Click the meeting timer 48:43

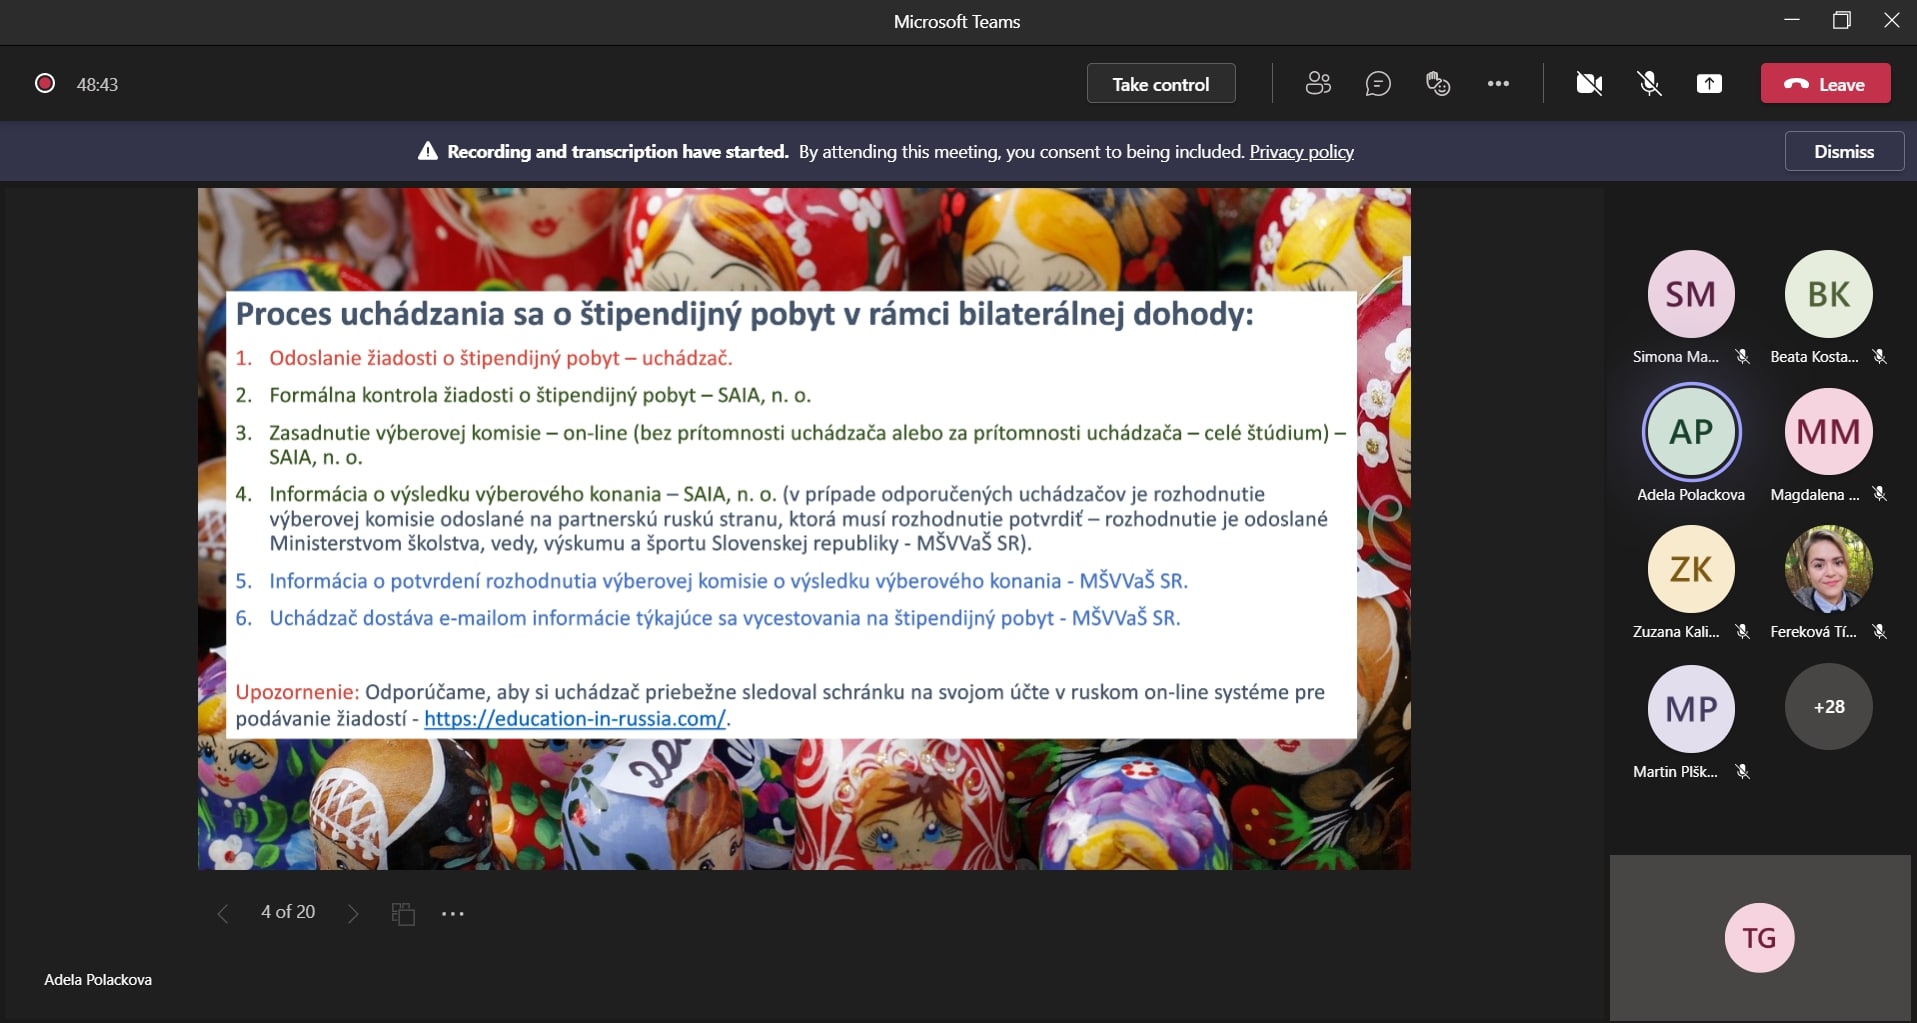point(98,85)
